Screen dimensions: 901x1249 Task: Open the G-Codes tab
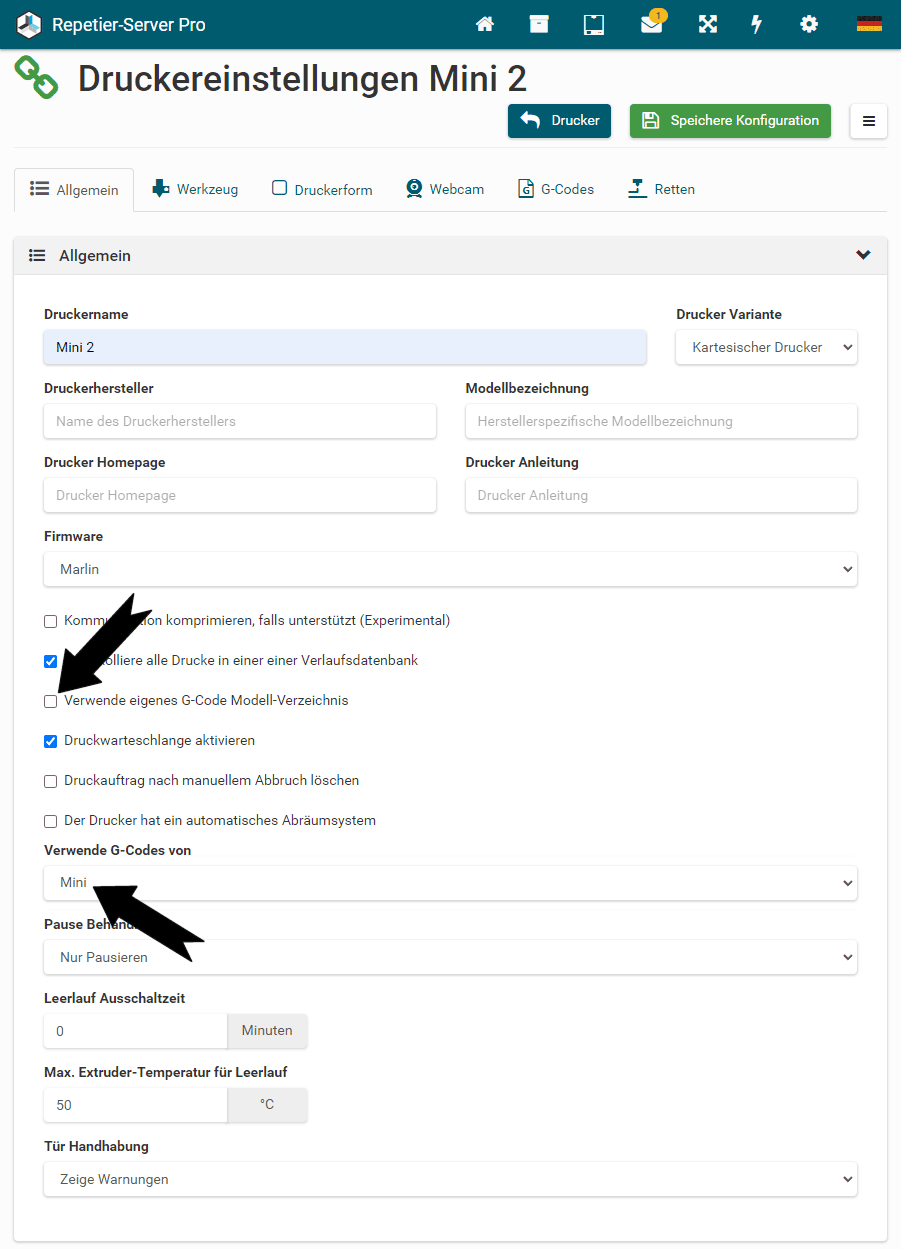click(x=556, y=189)
